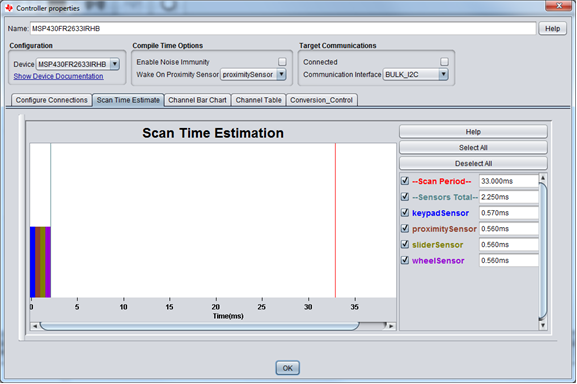This screenshot has width=577, height=384.
Task: Click the Sensors Total value field
Action: [x=508, y=197]
